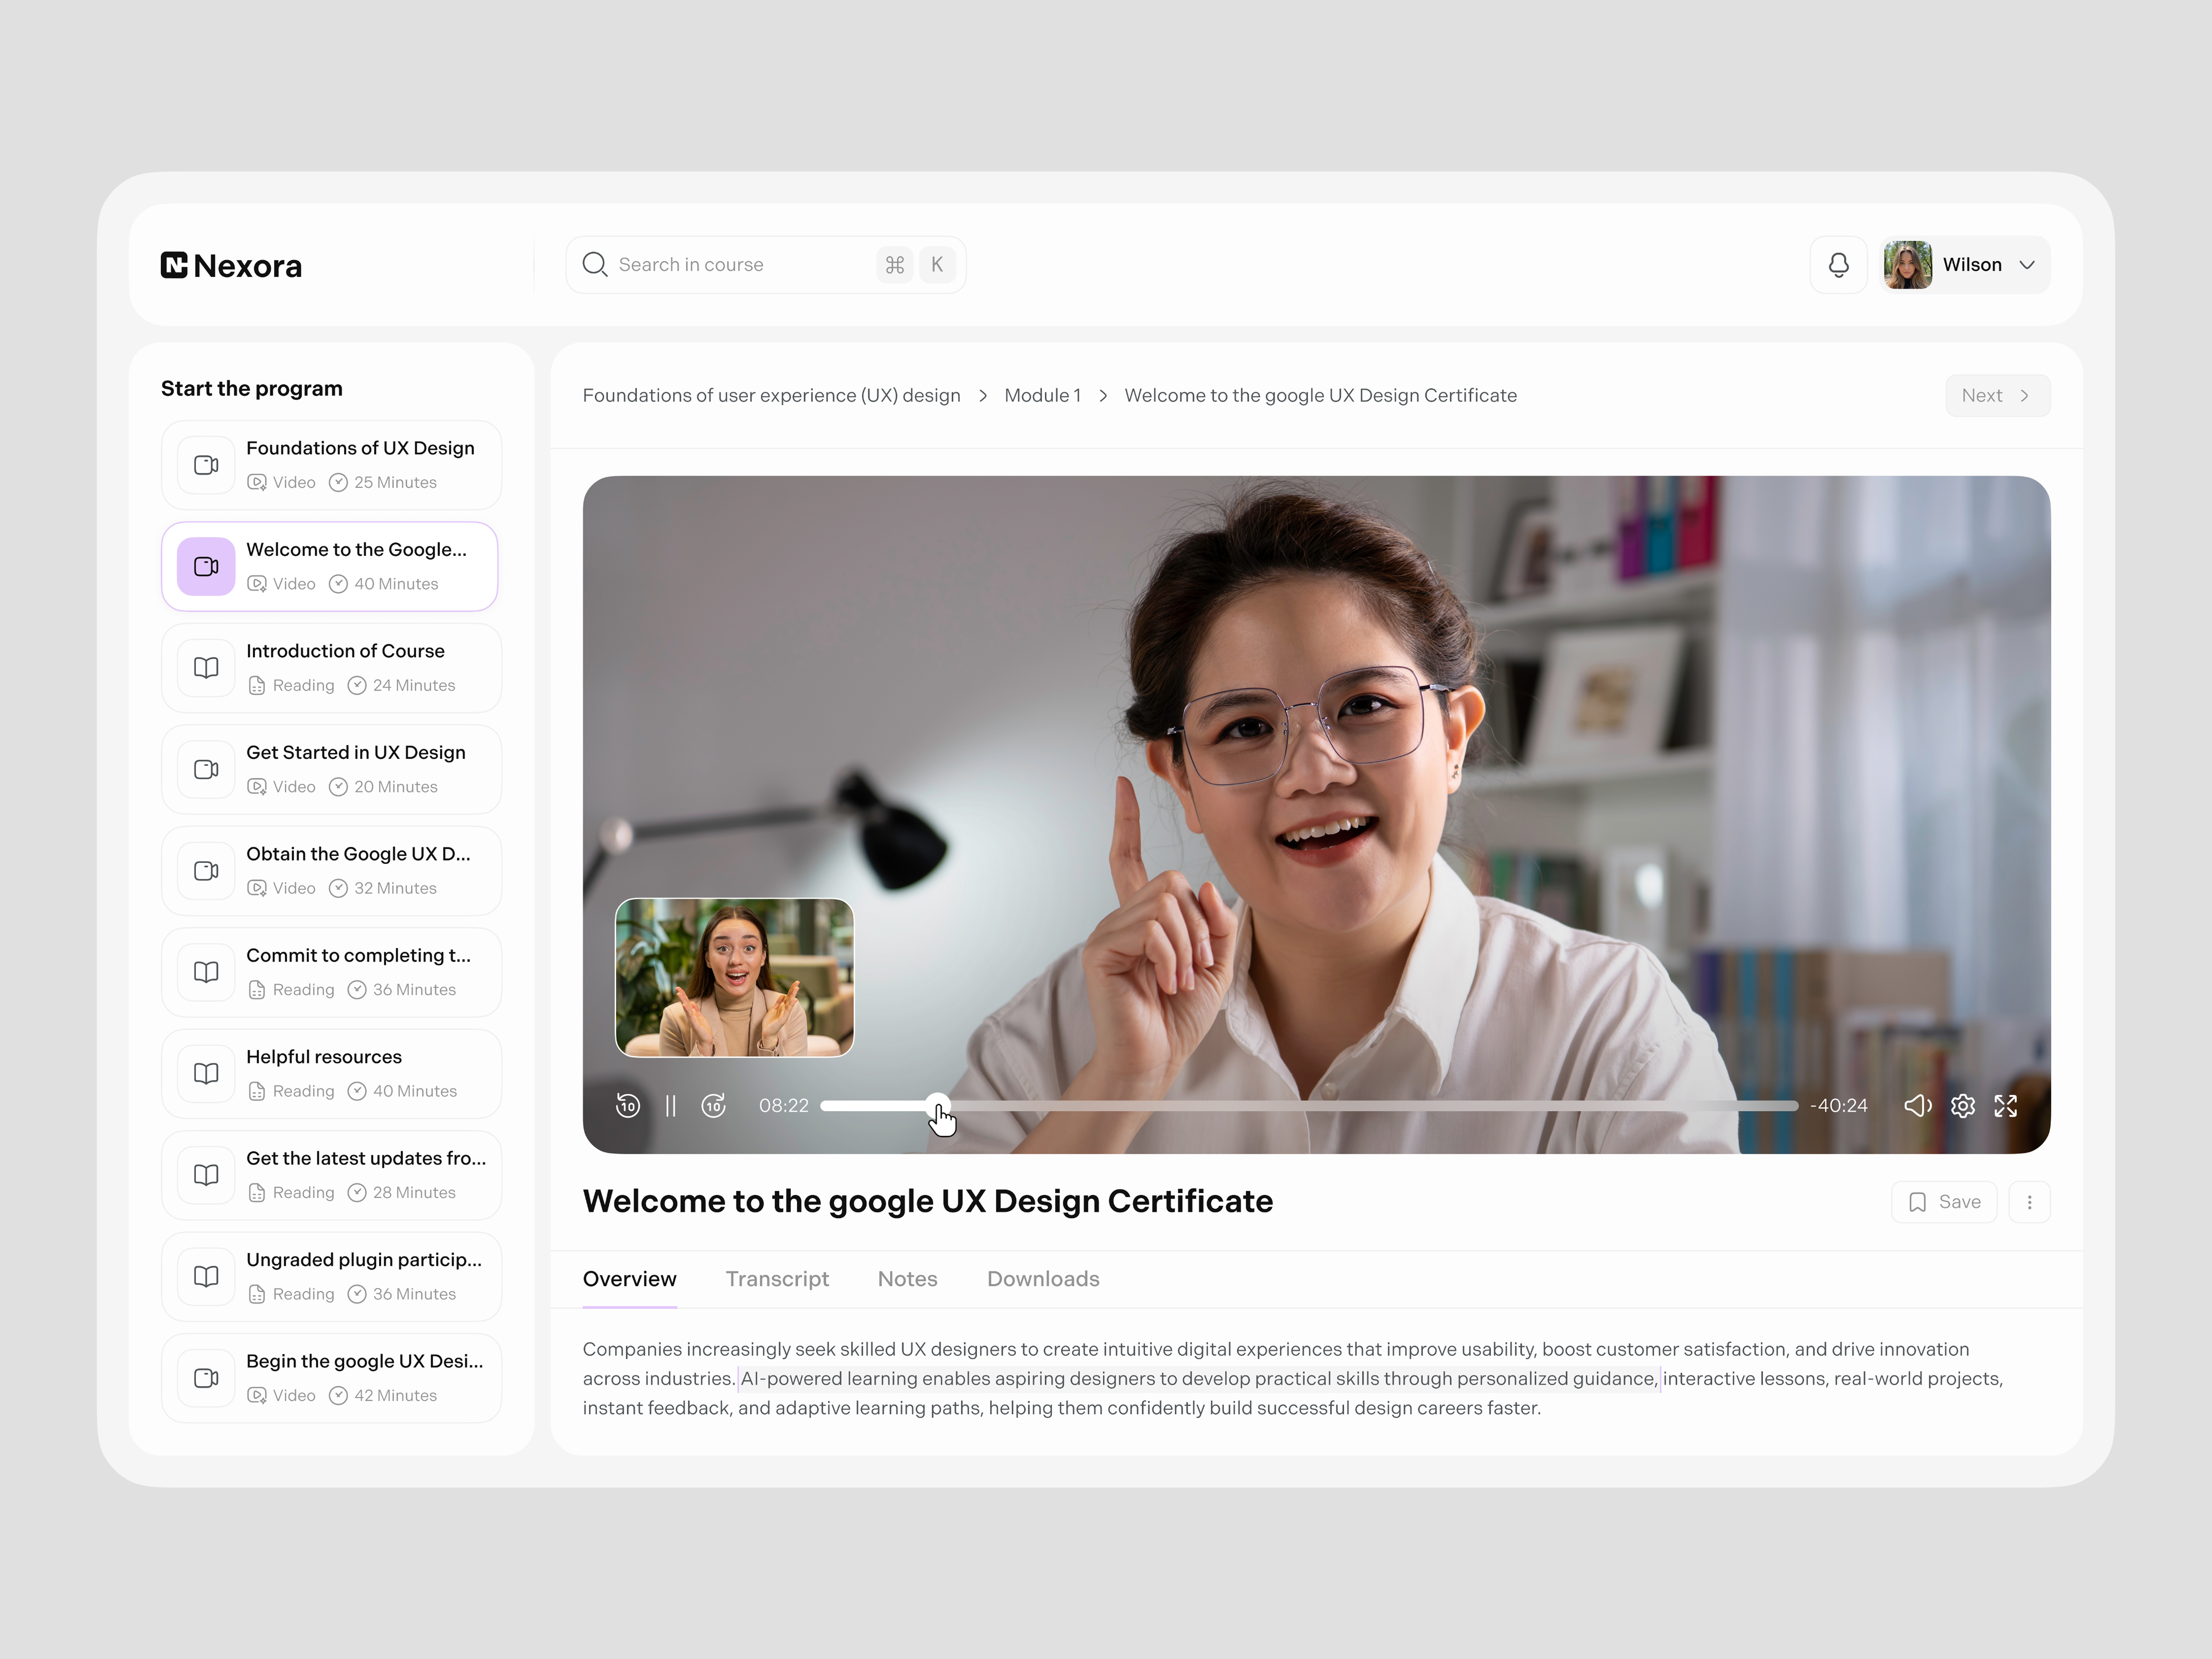Click the K shortcut key badge
Viewport: 2212px width, 1659px height.
tap(937, 265)
